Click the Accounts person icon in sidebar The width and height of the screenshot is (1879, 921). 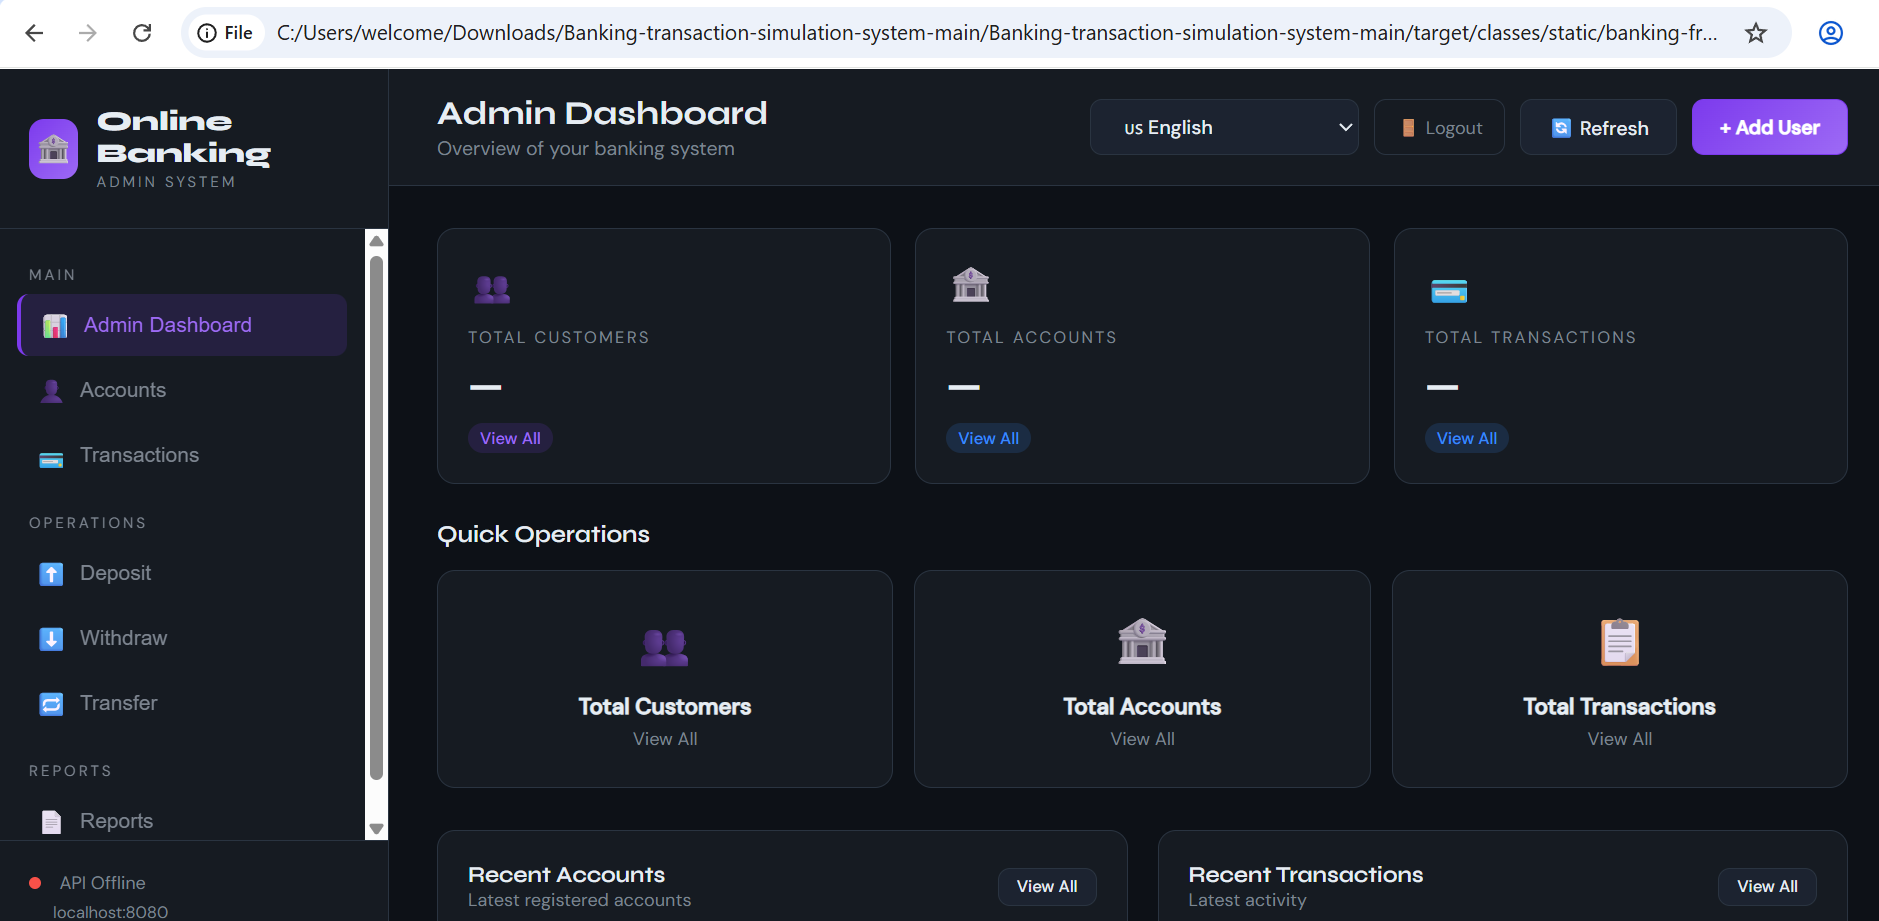tap(51, 391)
